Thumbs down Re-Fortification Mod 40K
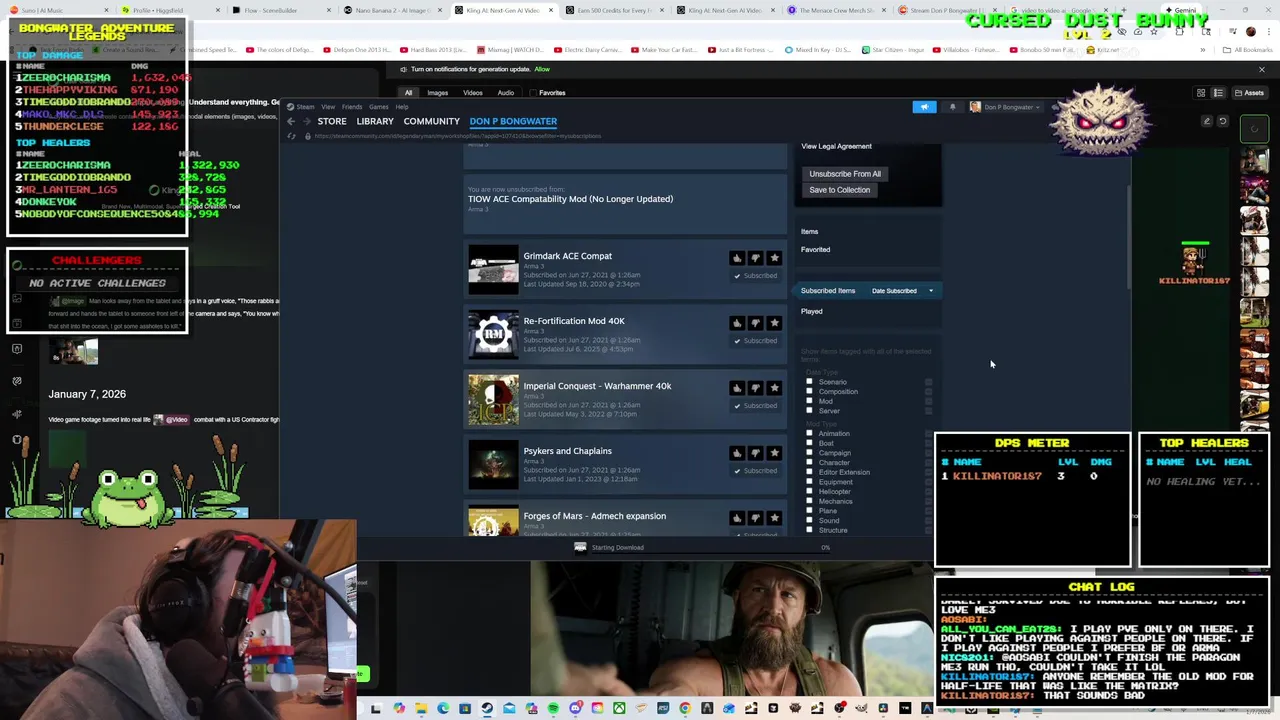Image resolution: width=1280 pixels, height=720 pixels. tap(756, 323)
